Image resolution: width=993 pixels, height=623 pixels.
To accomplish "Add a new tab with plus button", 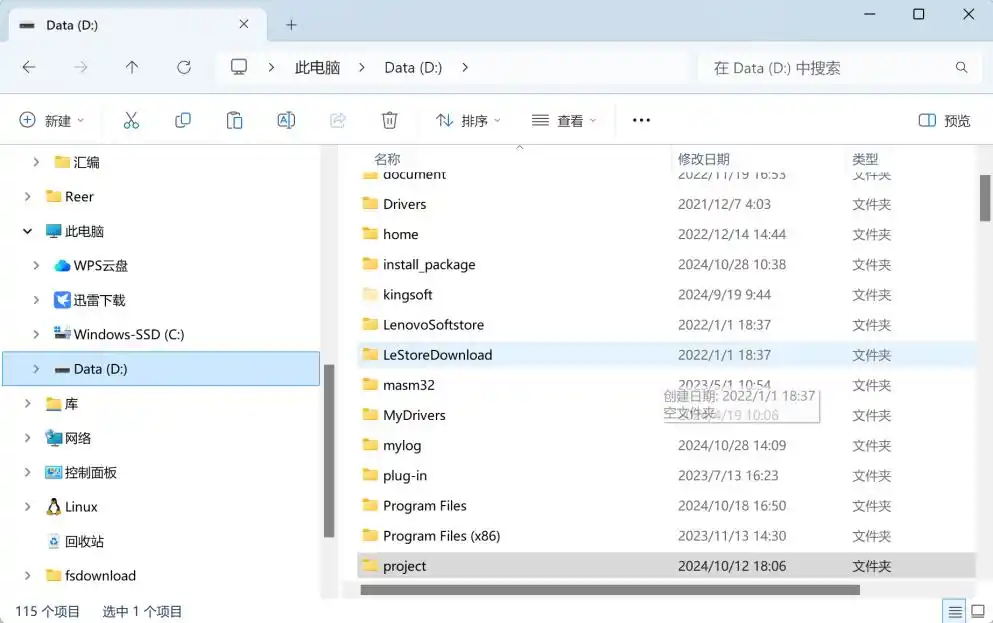I will (291, 25).
